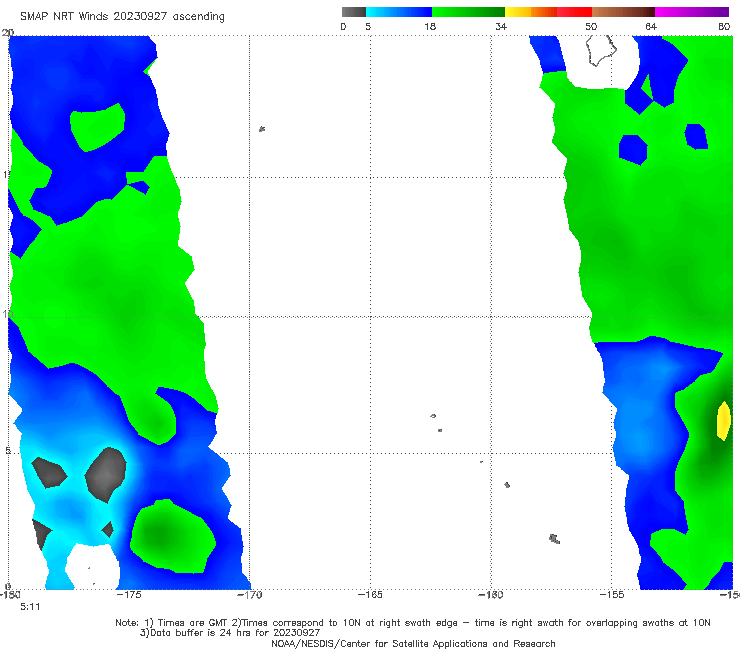Viewport: 740px width, 650px height.
Task: Click the '-170' longitude axis label
Action: [249, 595]
